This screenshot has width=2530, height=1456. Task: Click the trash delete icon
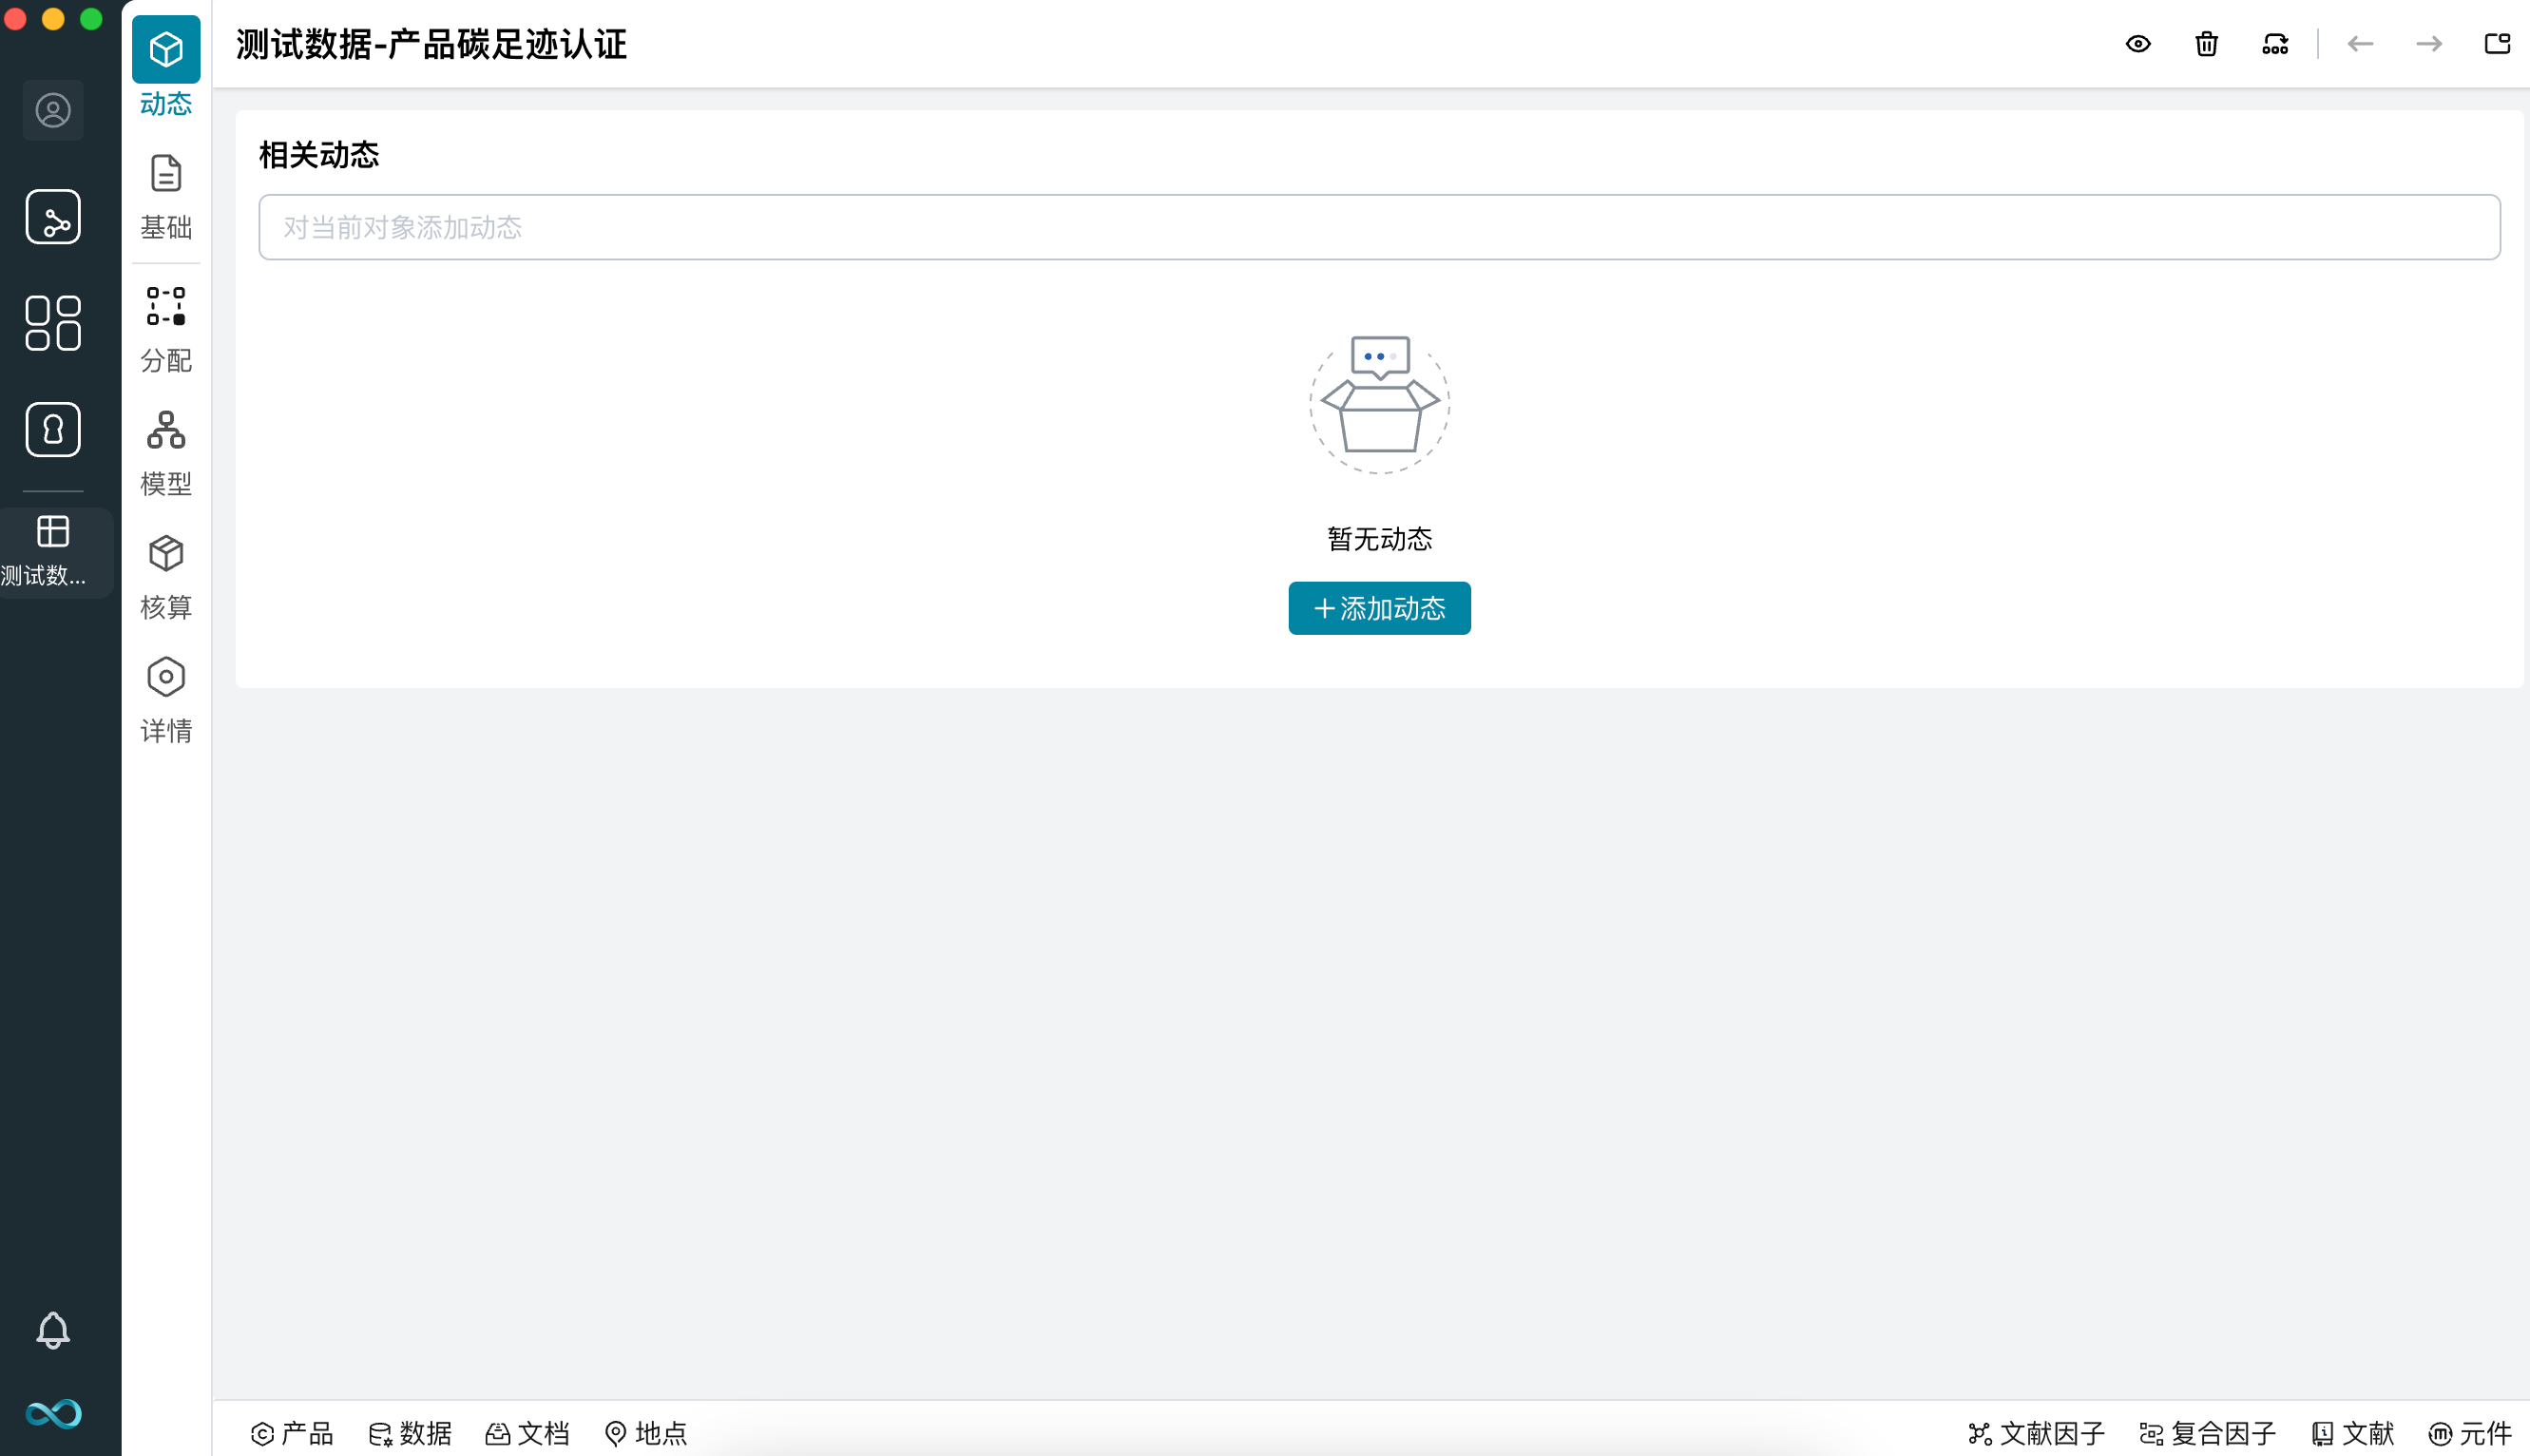(x=2206, y=44)
